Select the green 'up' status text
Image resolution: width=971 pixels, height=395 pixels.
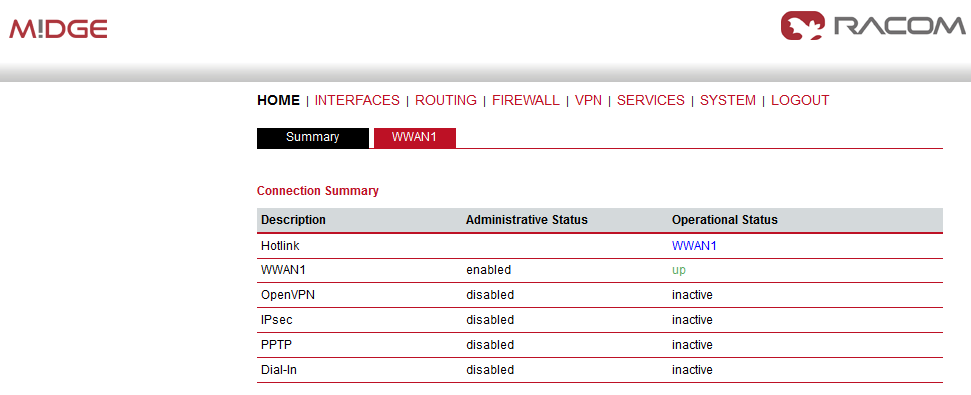coord(679,271)
